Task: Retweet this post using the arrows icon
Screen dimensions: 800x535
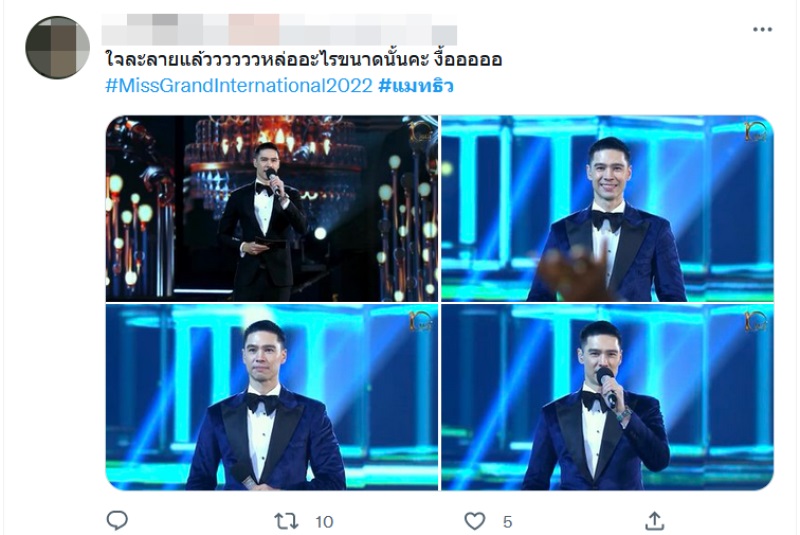Action: coord(286,521)
